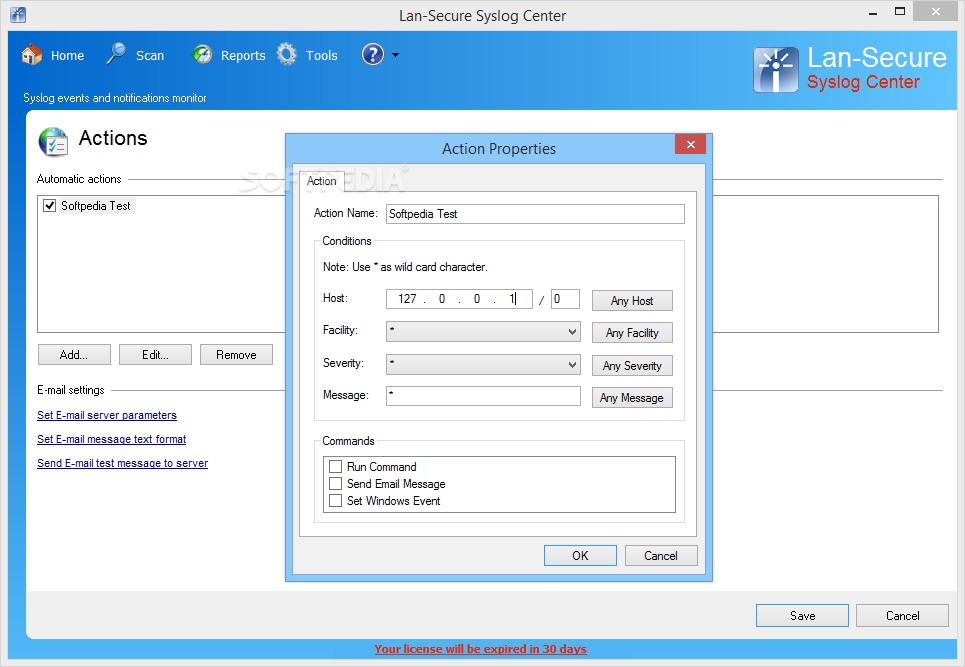This screenshot has height=667, width=965.
Task: Open the Help dropdown arrow
Action: tap(395, 55)
